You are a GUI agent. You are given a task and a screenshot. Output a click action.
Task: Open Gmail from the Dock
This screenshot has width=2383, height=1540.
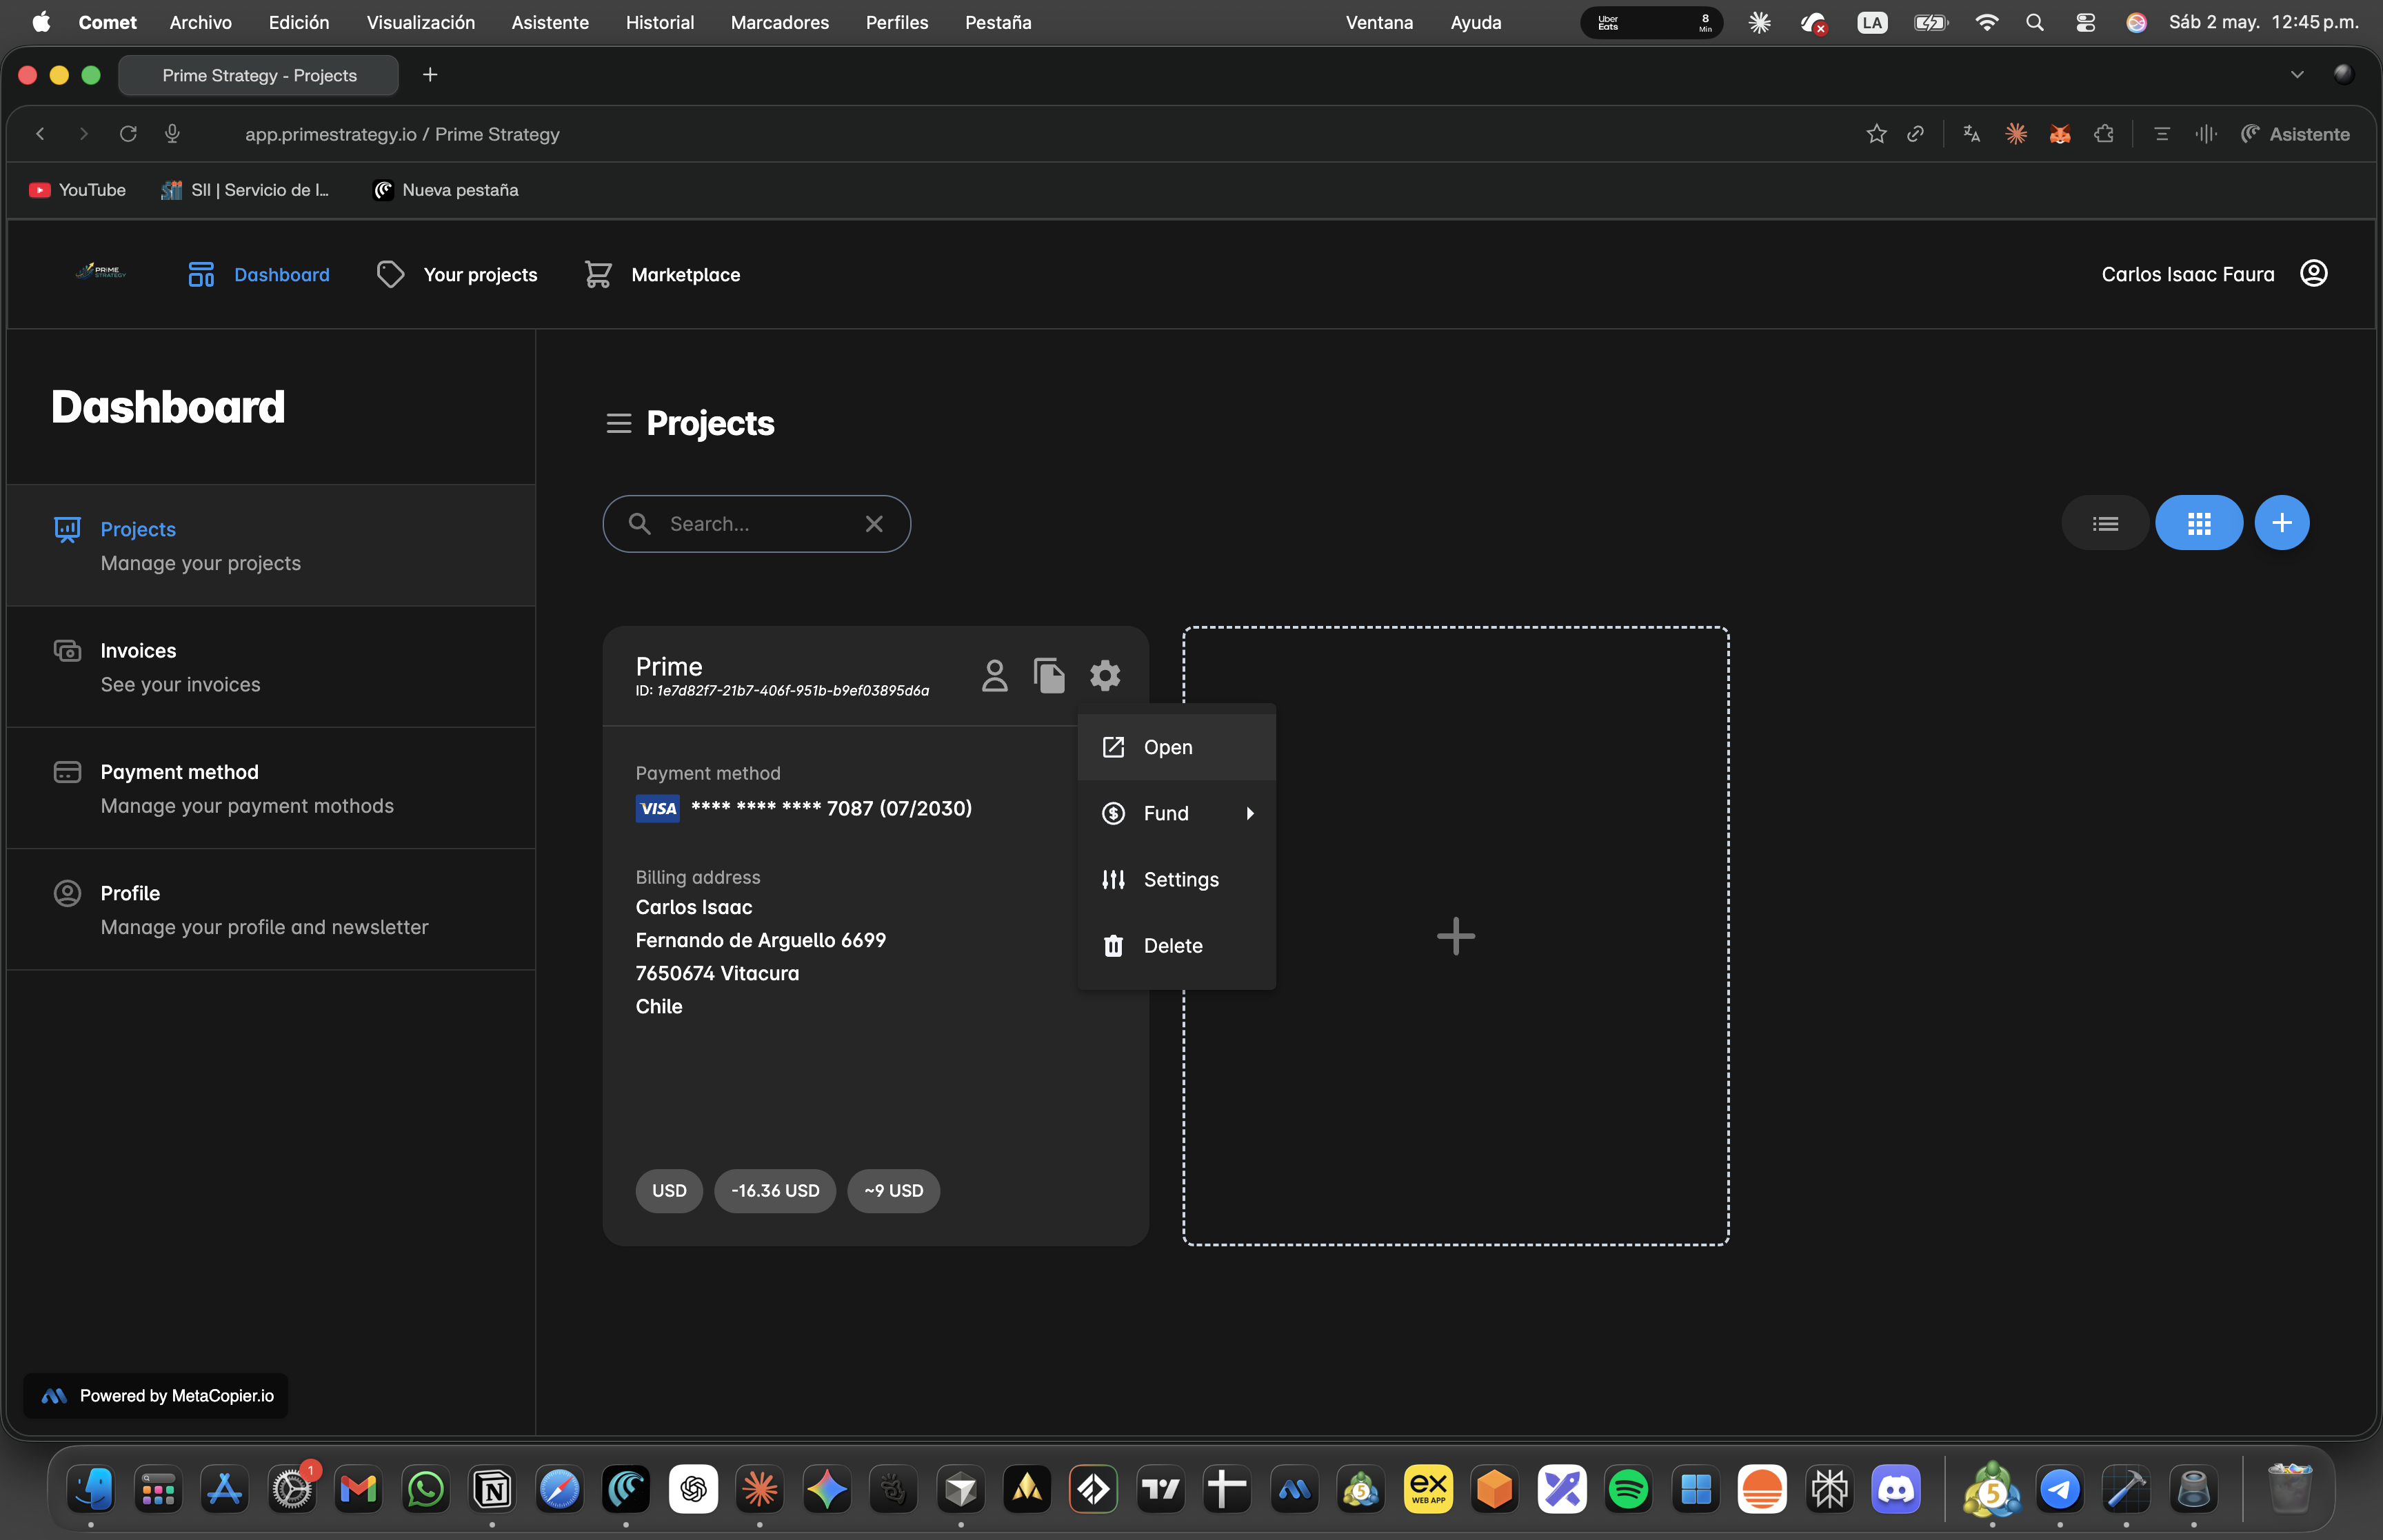358,1490
